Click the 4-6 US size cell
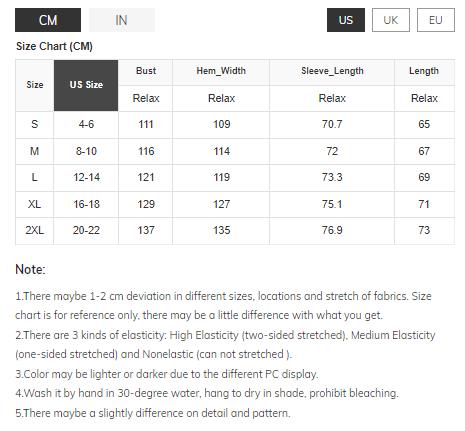465x431 pixels. coord(86,124)
